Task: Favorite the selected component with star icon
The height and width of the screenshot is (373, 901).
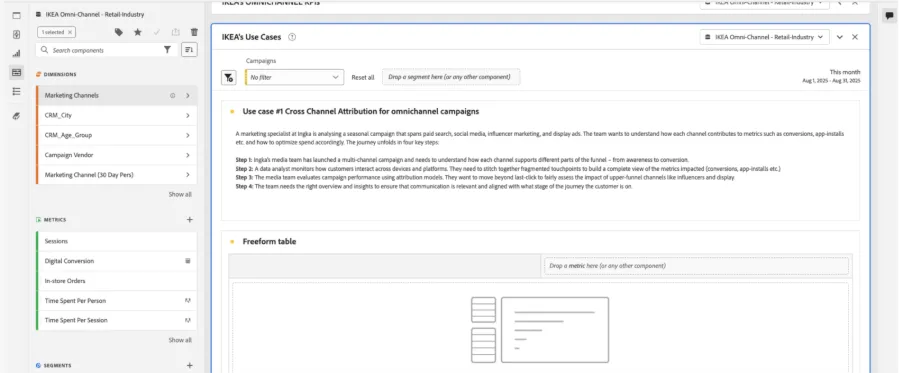Action: 138,32
